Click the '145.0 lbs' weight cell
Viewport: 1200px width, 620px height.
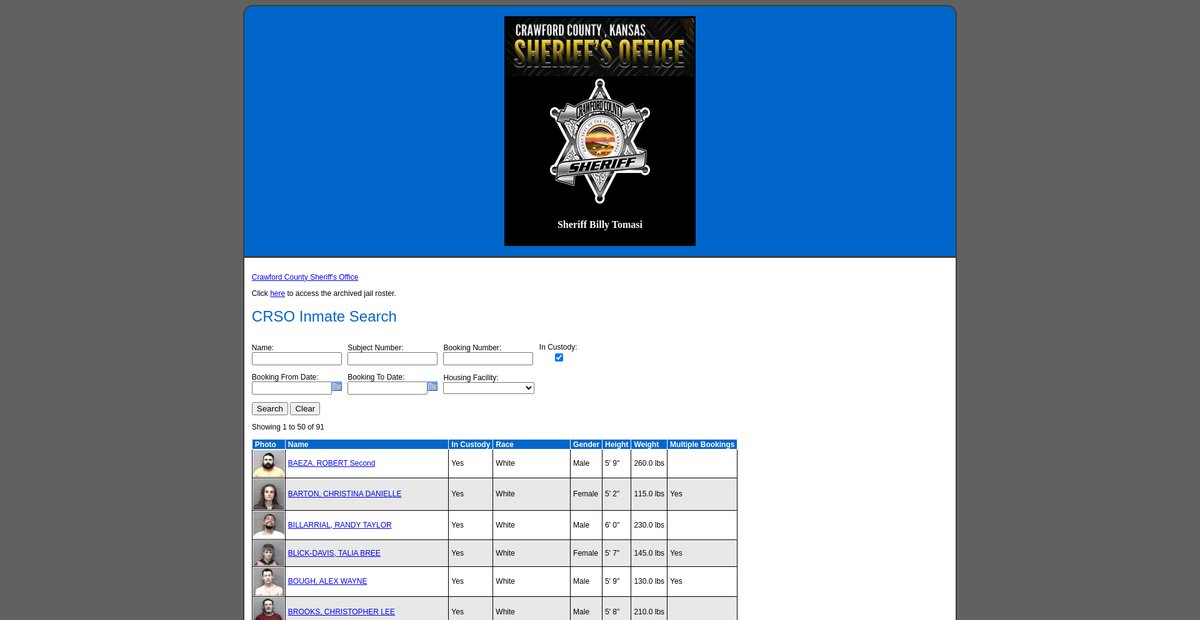649,553
